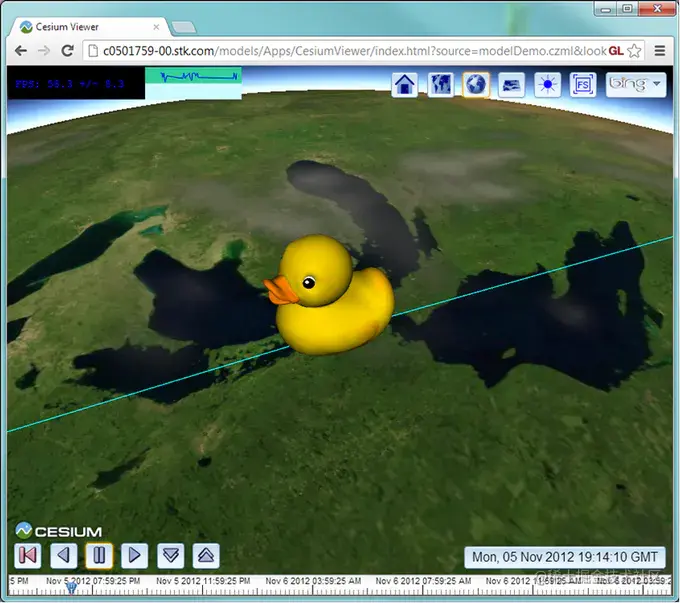Speed up the animation

point(206,555)
